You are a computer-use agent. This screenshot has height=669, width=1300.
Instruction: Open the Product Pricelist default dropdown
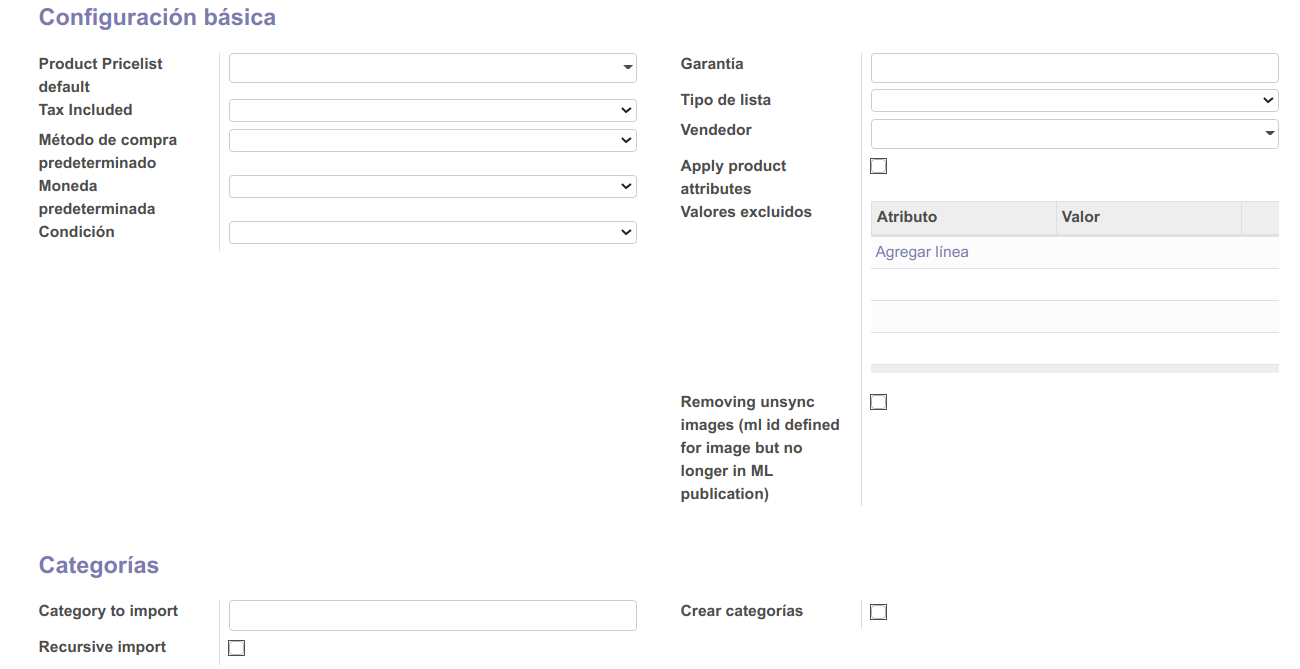coord(425,68)
